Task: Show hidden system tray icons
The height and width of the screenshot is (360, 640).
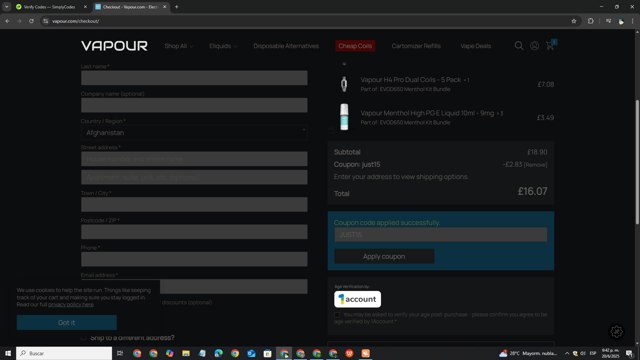Action: tap(567, 353)
